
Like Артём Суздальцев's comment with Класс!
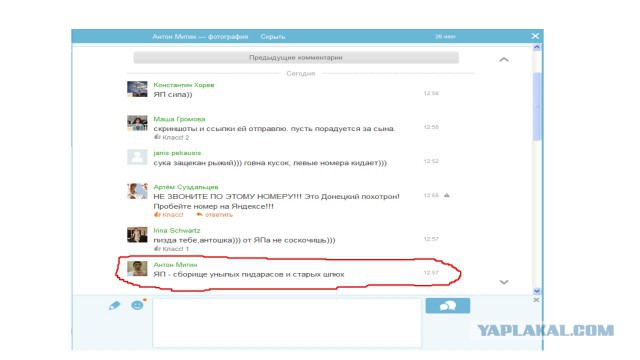pos(169,215)
